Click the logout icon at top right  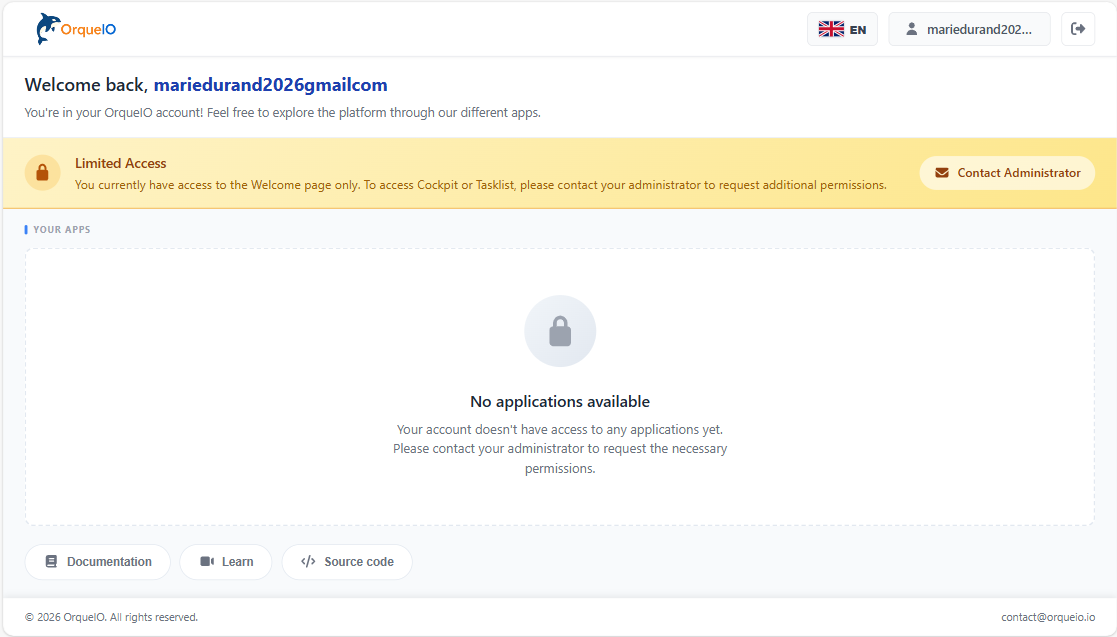point(1077,28)
